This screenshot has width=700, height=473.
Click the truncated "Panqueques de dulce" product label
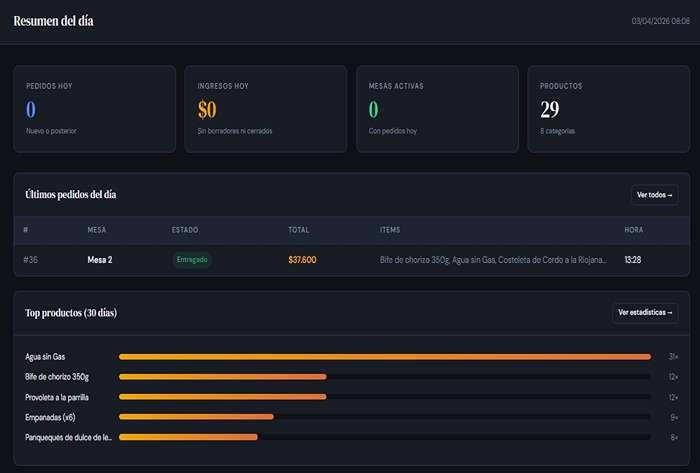click(x=68, y=437)
